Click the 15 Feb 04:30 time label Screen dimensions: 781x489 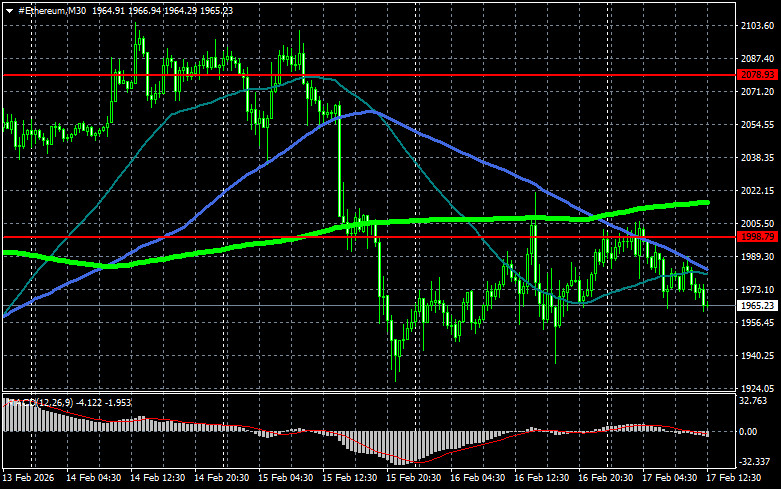pos(285,478)
